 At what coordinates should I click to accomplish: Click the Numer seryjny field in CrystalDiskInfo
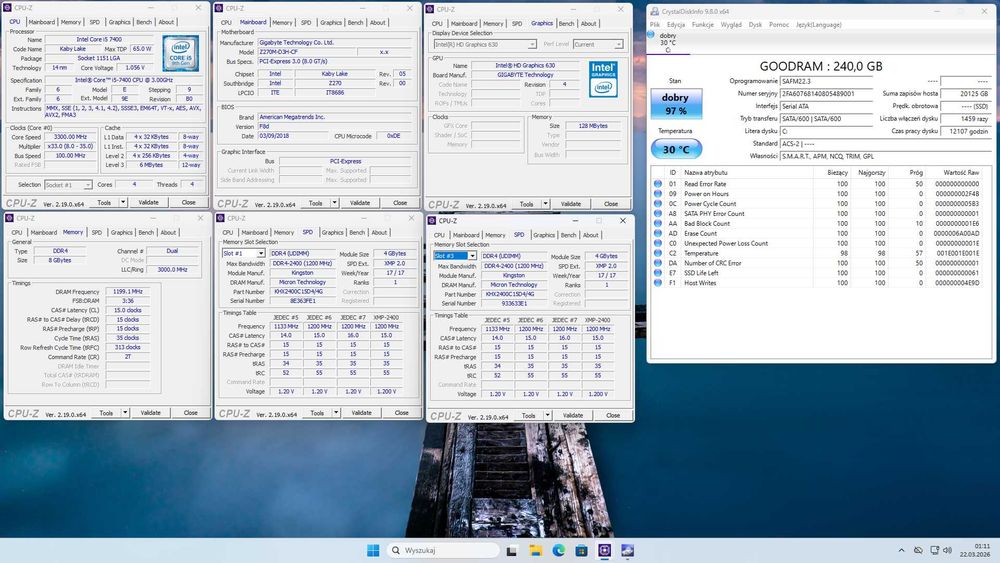click(x=827, y=94)
